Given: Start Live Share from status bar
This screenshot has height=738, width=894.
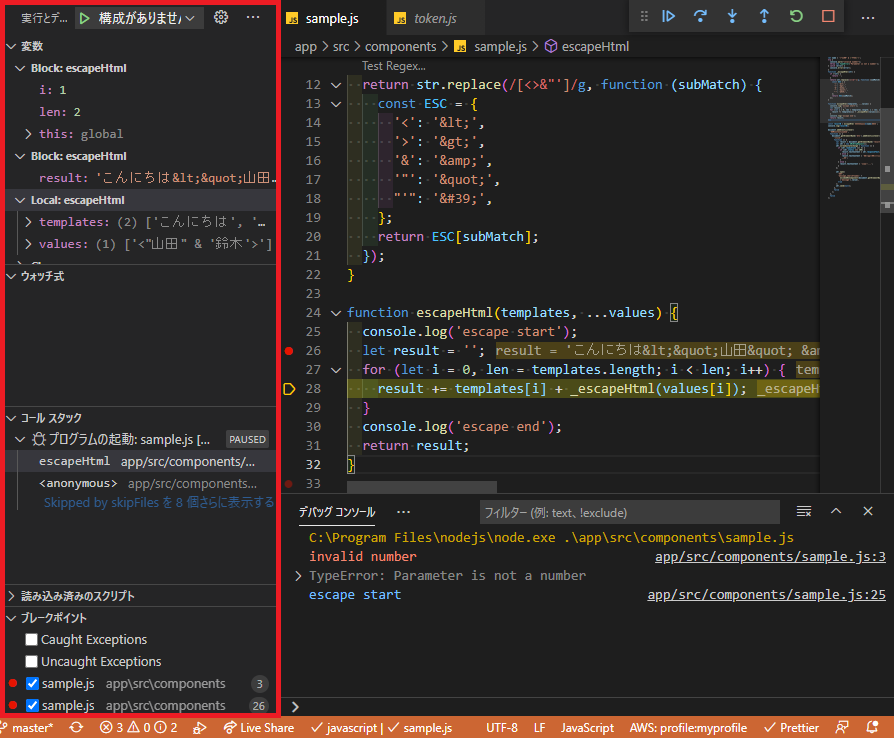Looking at the screenshot, I should point(259,728).
